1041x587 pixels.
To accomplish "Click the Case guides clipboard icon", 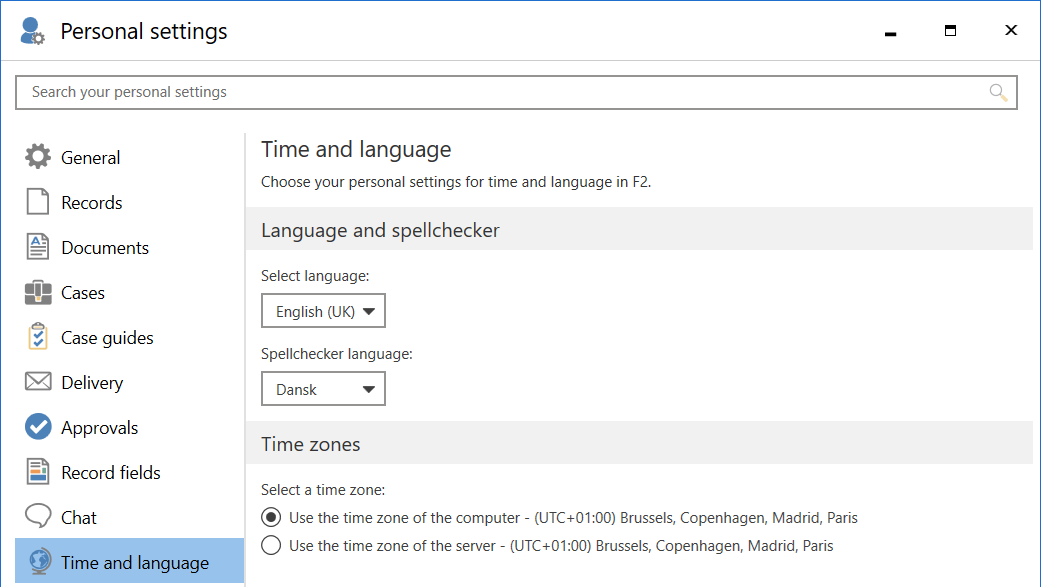I will tap(38, 337).
